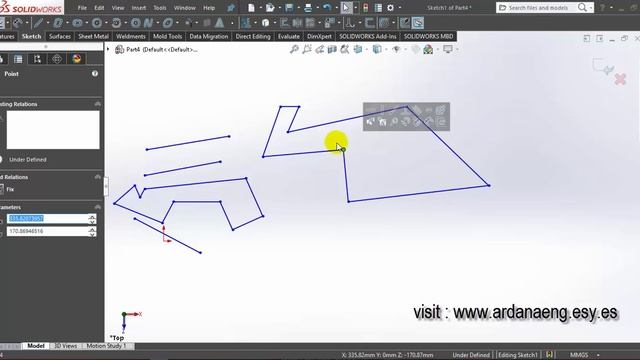Image resolution: width=640 pixels, height=360 pixels.
Task: Open the Options gear icon
Action: click(x=391, y=8)
